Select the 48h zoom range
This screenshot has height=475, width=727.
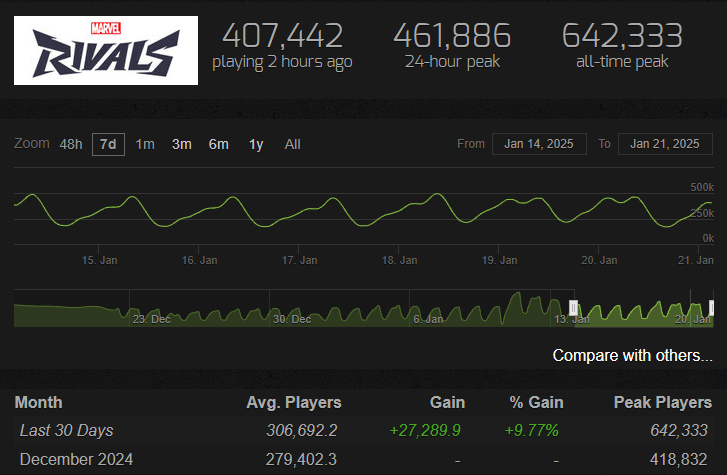pyautogui.click(x=71, y=144)
